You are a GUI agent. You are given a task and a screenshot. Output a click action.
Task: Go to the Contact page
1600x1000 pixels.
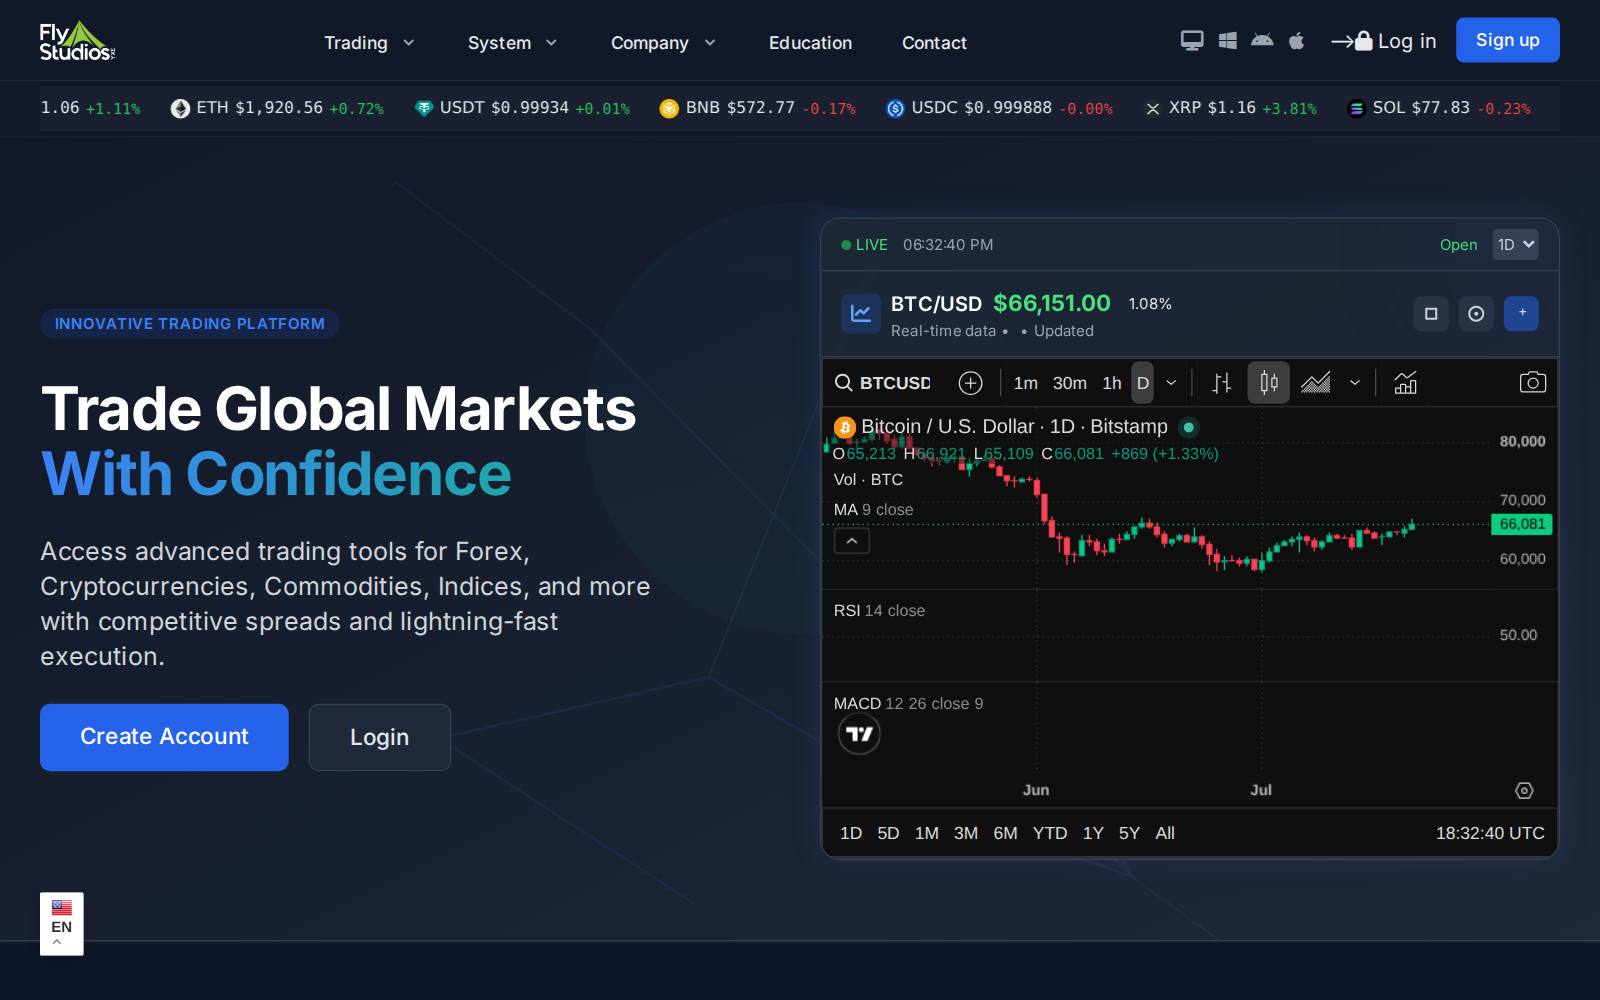934,42
